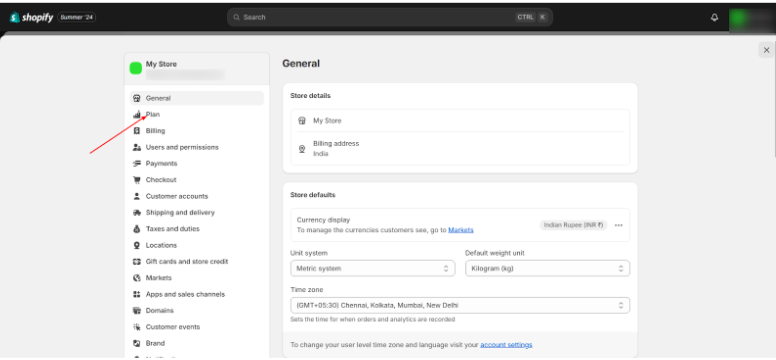
Task: Click the Plan chart icon
Action: click(137, 114)
